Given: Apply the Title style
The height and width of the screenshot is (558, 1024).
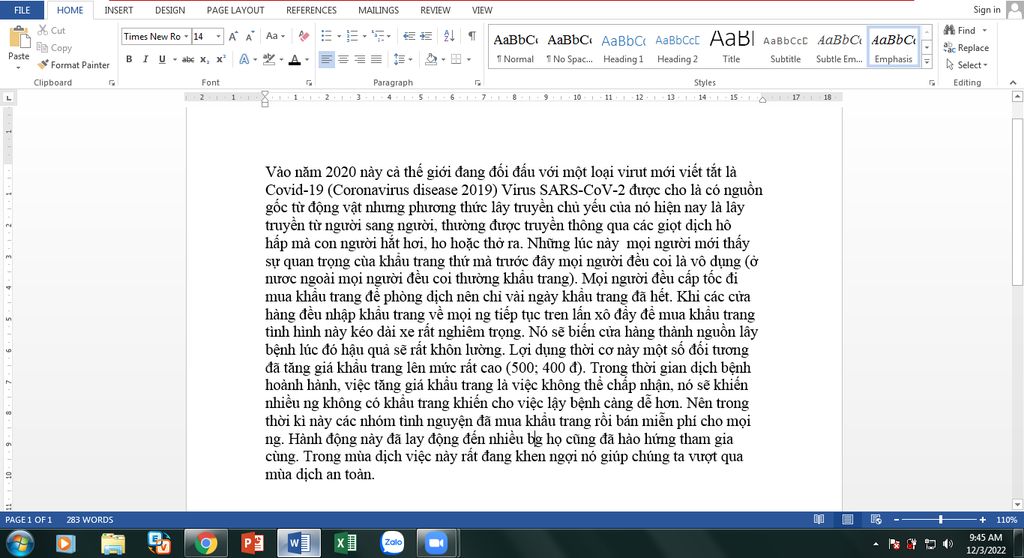Looking at the screenshot, I should (x=731, y=48).
